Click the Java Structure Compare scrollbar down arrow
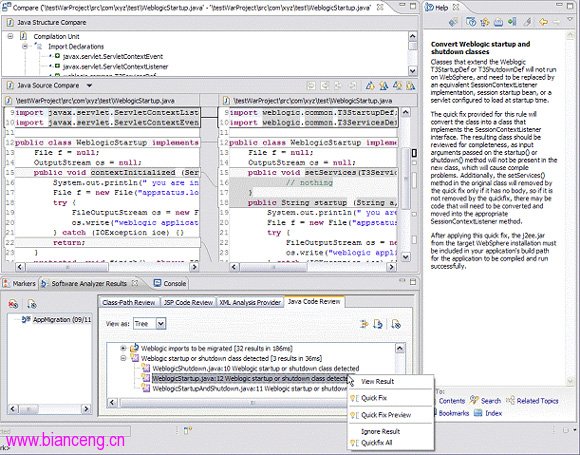The image size is (580, 455). 413,70
